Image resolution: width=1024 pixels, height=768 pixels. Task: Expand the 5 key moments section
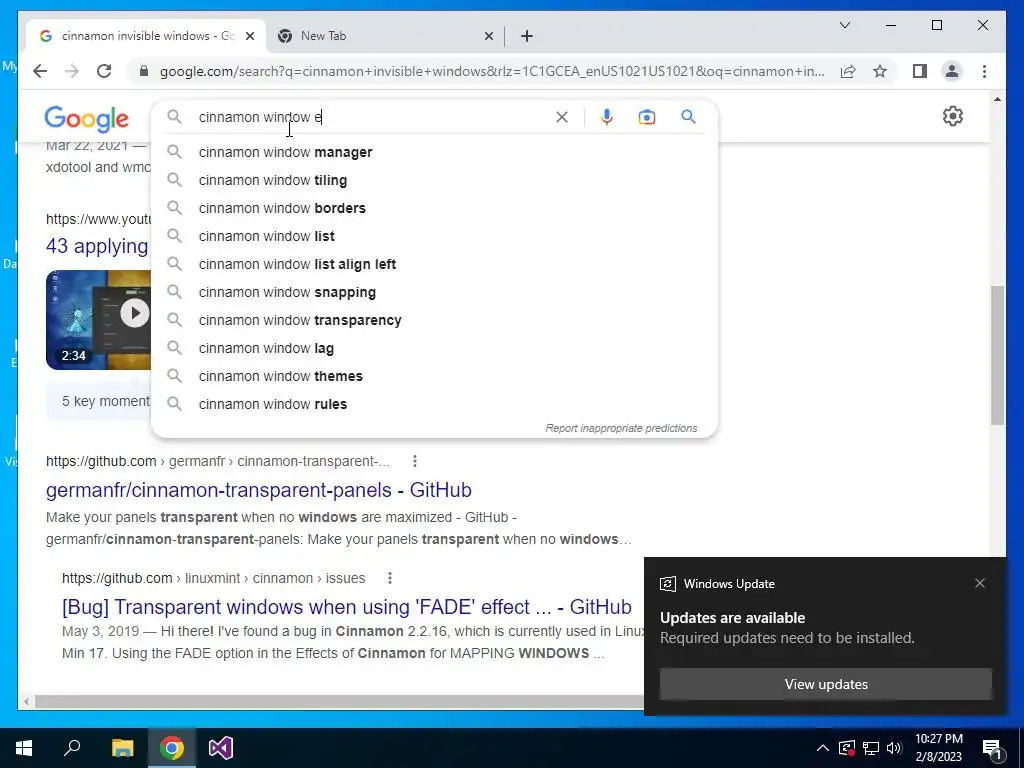pyautogui.click(x=99, y=401)
